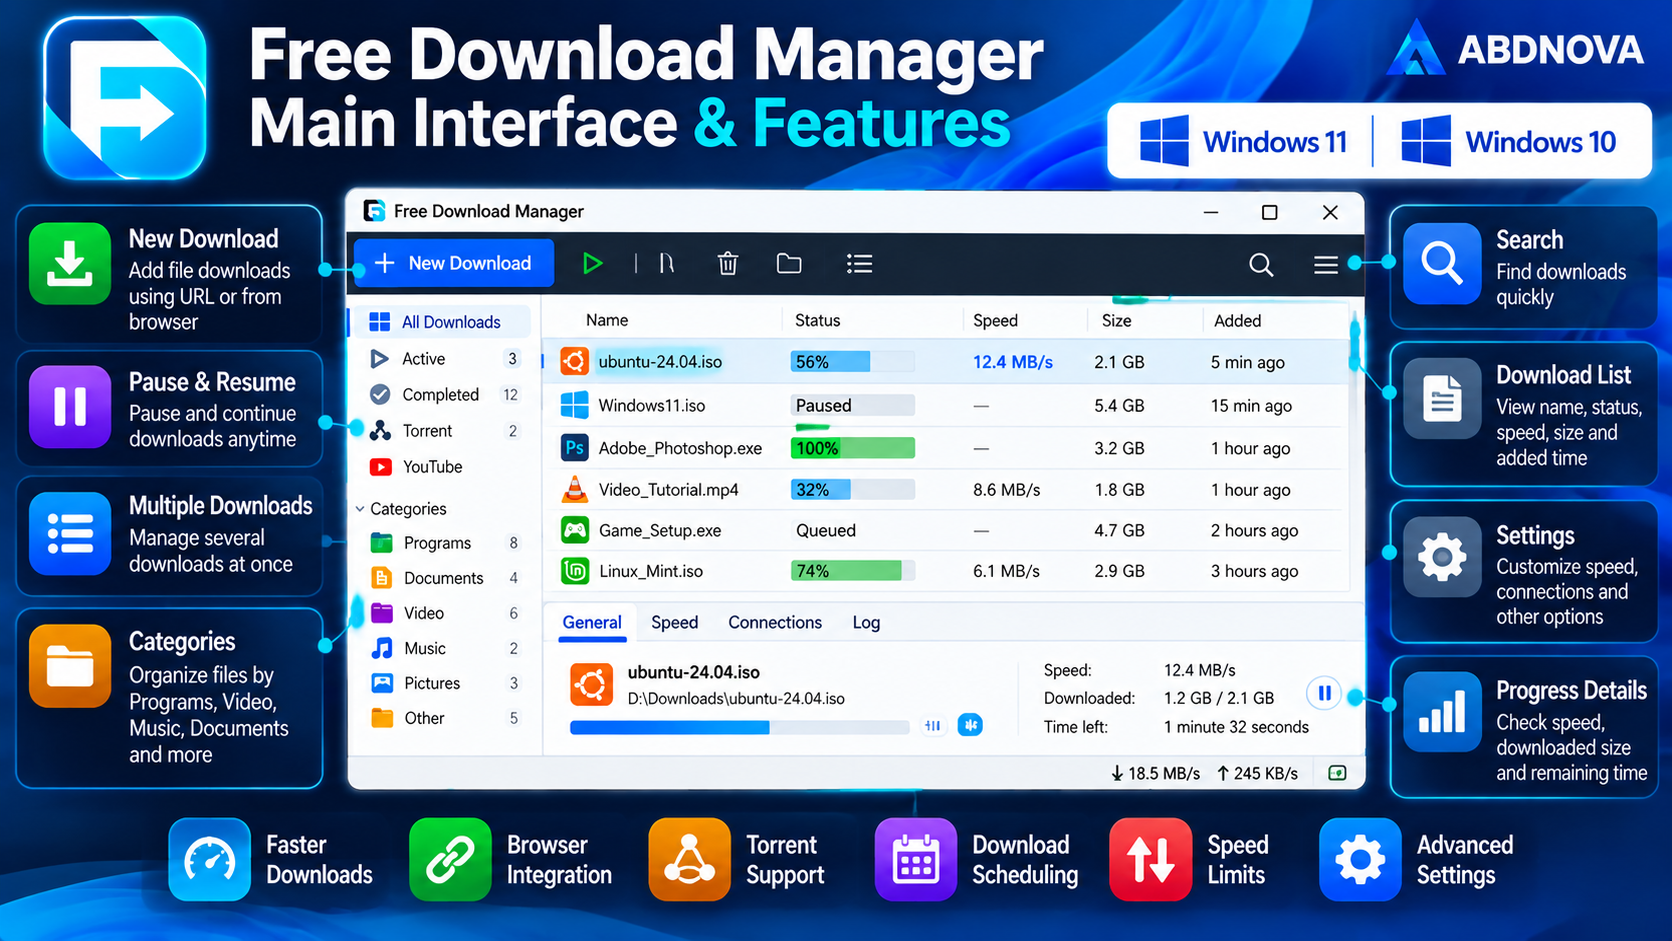Switch to the General tab
1672x941 pixels.
pyautogui.click(x=592, y=622)
